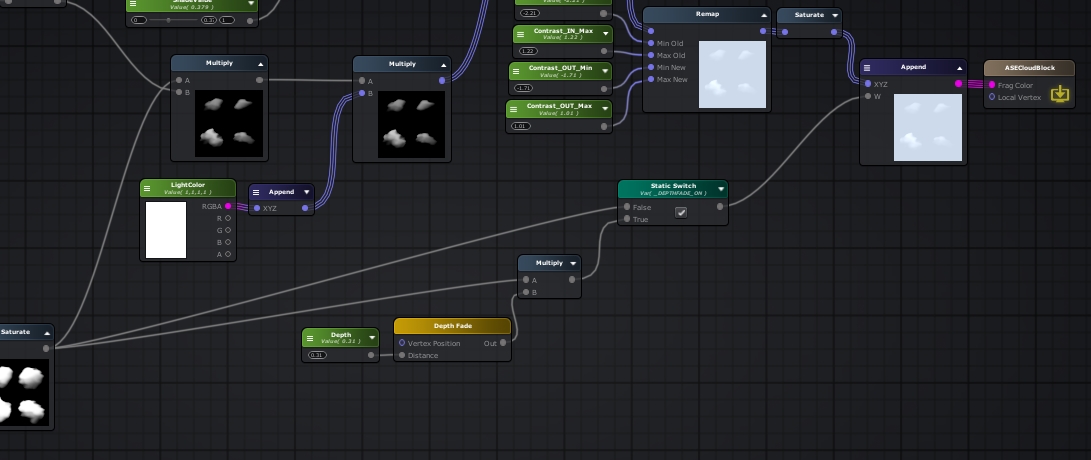Select the Remap node title bar
Image resolution: width=1091 pixels, height=460 pixels.
coord(707,14)
